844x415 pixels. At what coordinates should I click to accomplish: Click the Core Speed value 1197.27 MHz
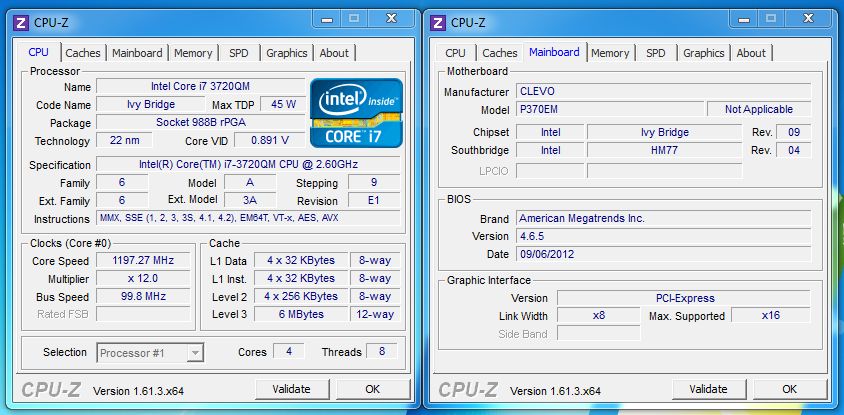click(143, 261)
